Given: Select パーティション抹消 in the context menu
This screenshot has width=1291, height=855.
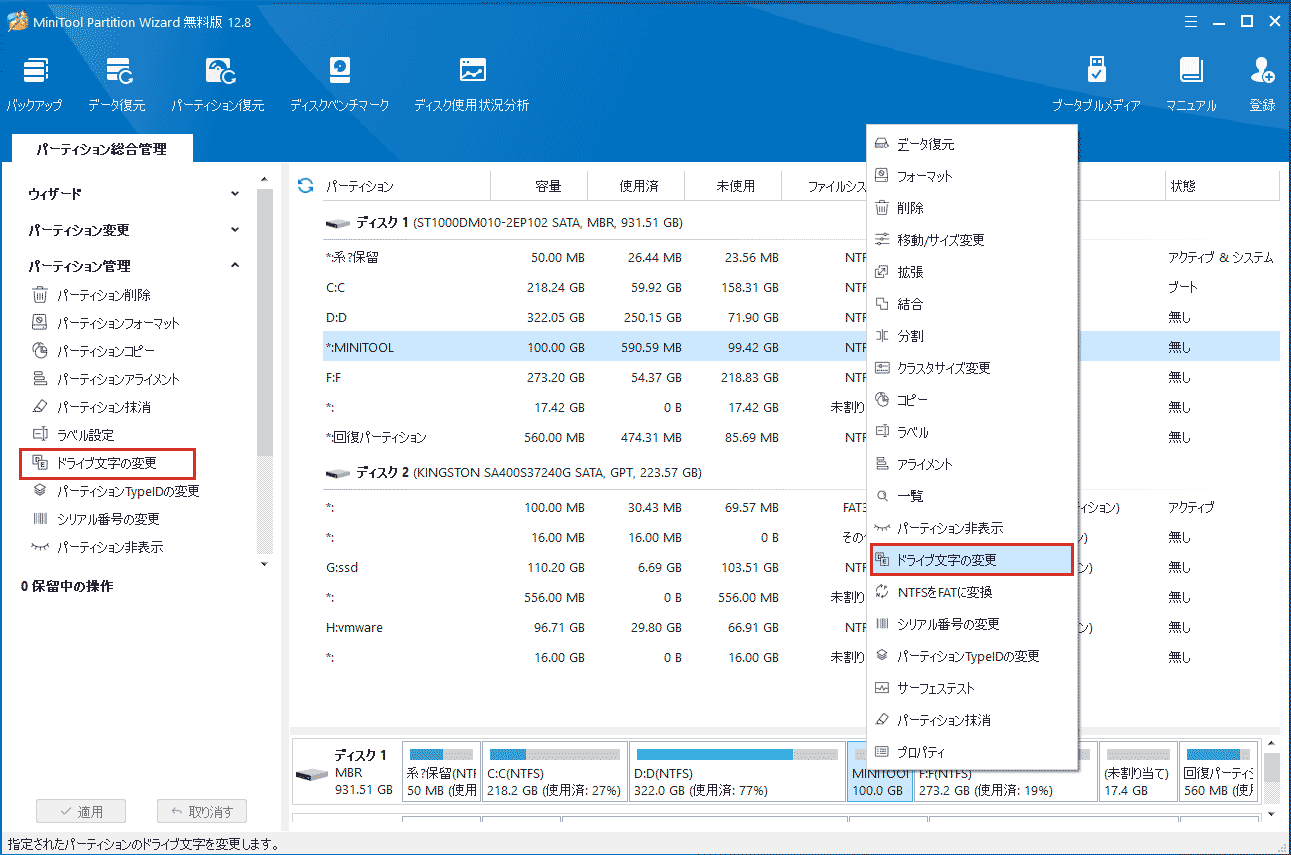Looking at the screenshot, I should point(972,720).
